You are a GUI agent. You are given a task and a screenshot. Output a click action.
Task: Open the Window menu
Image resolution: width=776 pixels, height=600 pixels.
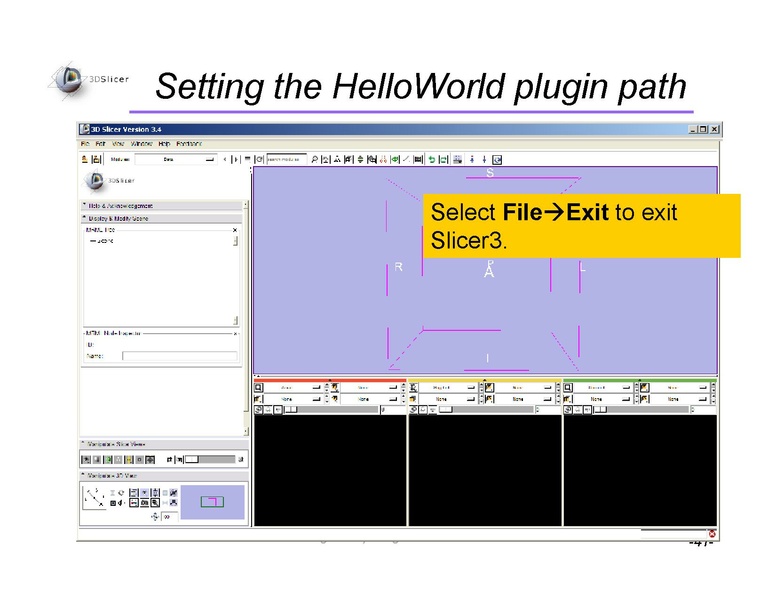(141, 144)
